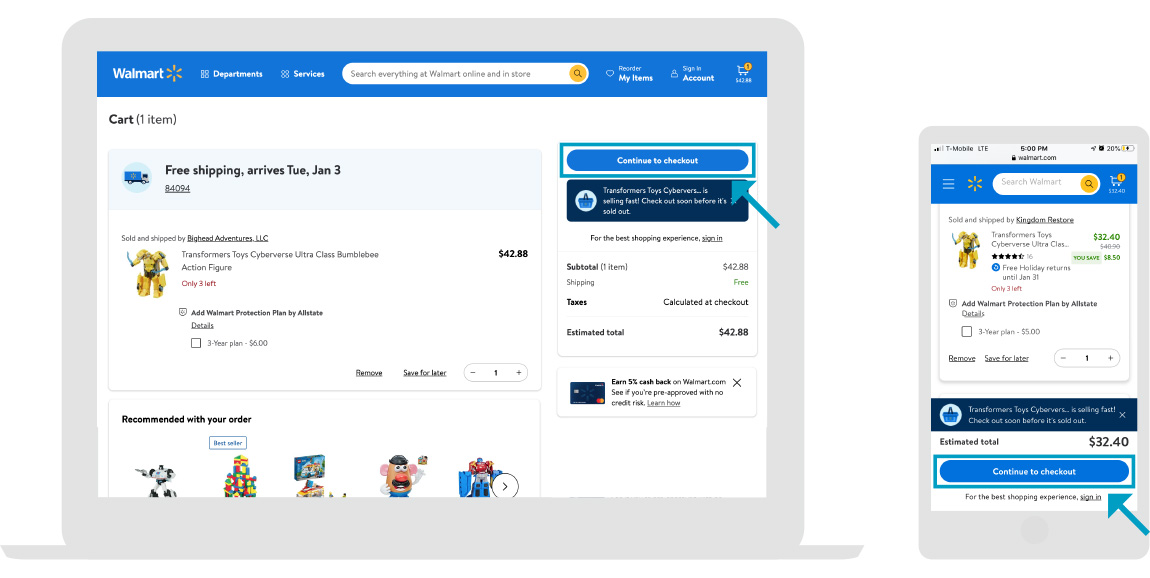Tap yellow search button on phone
This screenshot has height=578, width=1150.
click(1089, 183)
